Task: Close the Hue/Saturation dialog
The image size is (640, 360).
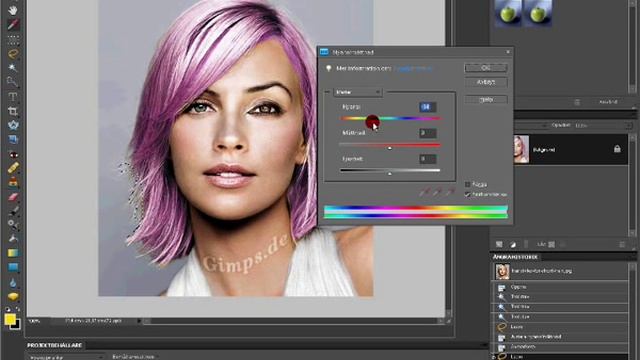Action: pyautogui.click(x=508, y=52)
